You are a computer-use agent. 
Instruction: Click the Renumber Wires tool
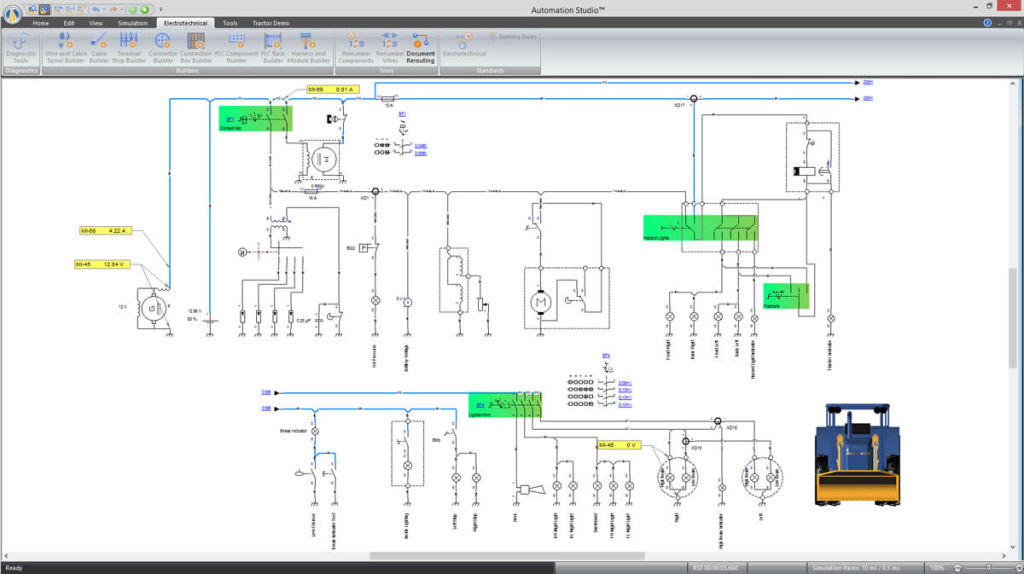(x=390, y=49)
